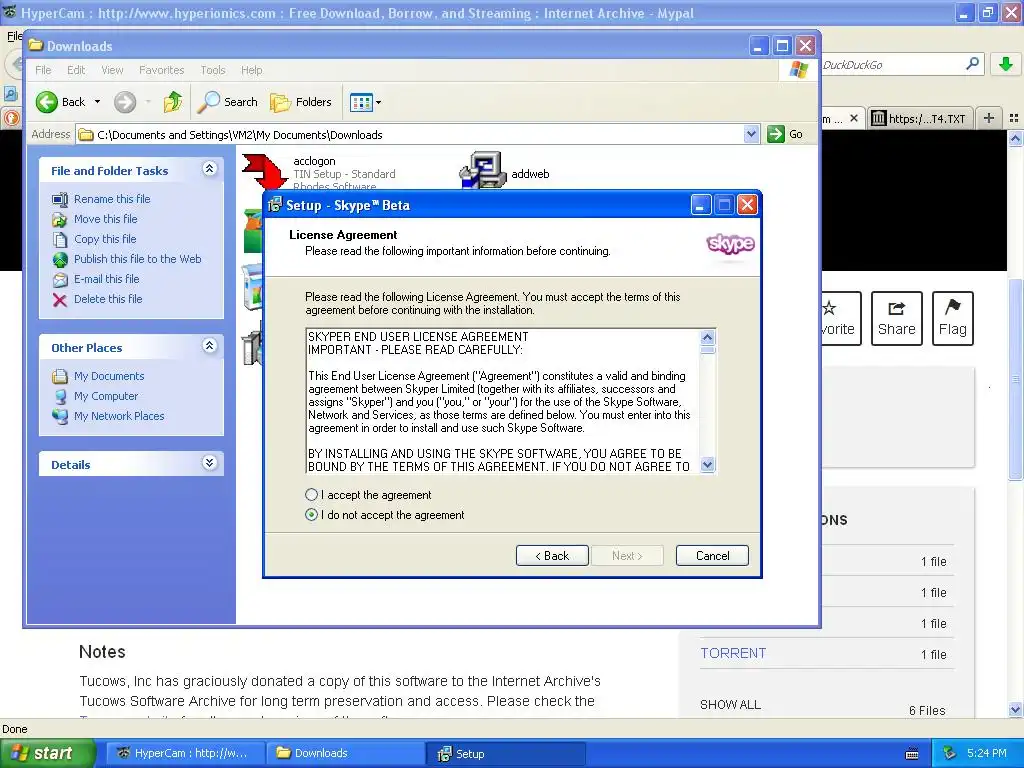Click Delete this file link
This screenshot has height=768, width=1024.
pos(108,299)
